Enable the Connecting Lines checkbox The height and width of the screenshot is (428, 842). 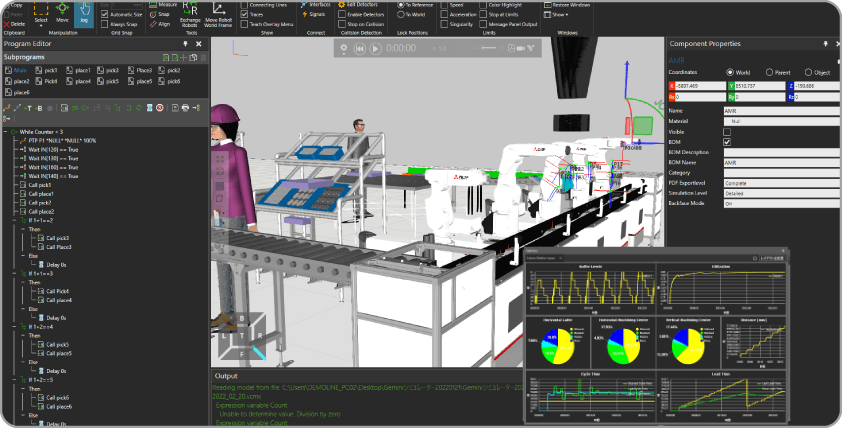(x=244, y=5)
